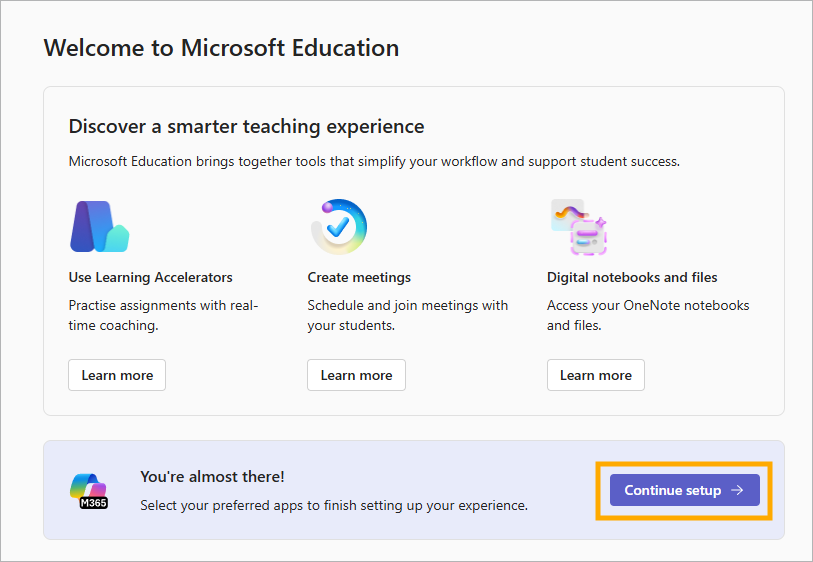Click the Select your preferred apps text
The height and width of the screenshot is (562, 813).
tap(334, 505)
